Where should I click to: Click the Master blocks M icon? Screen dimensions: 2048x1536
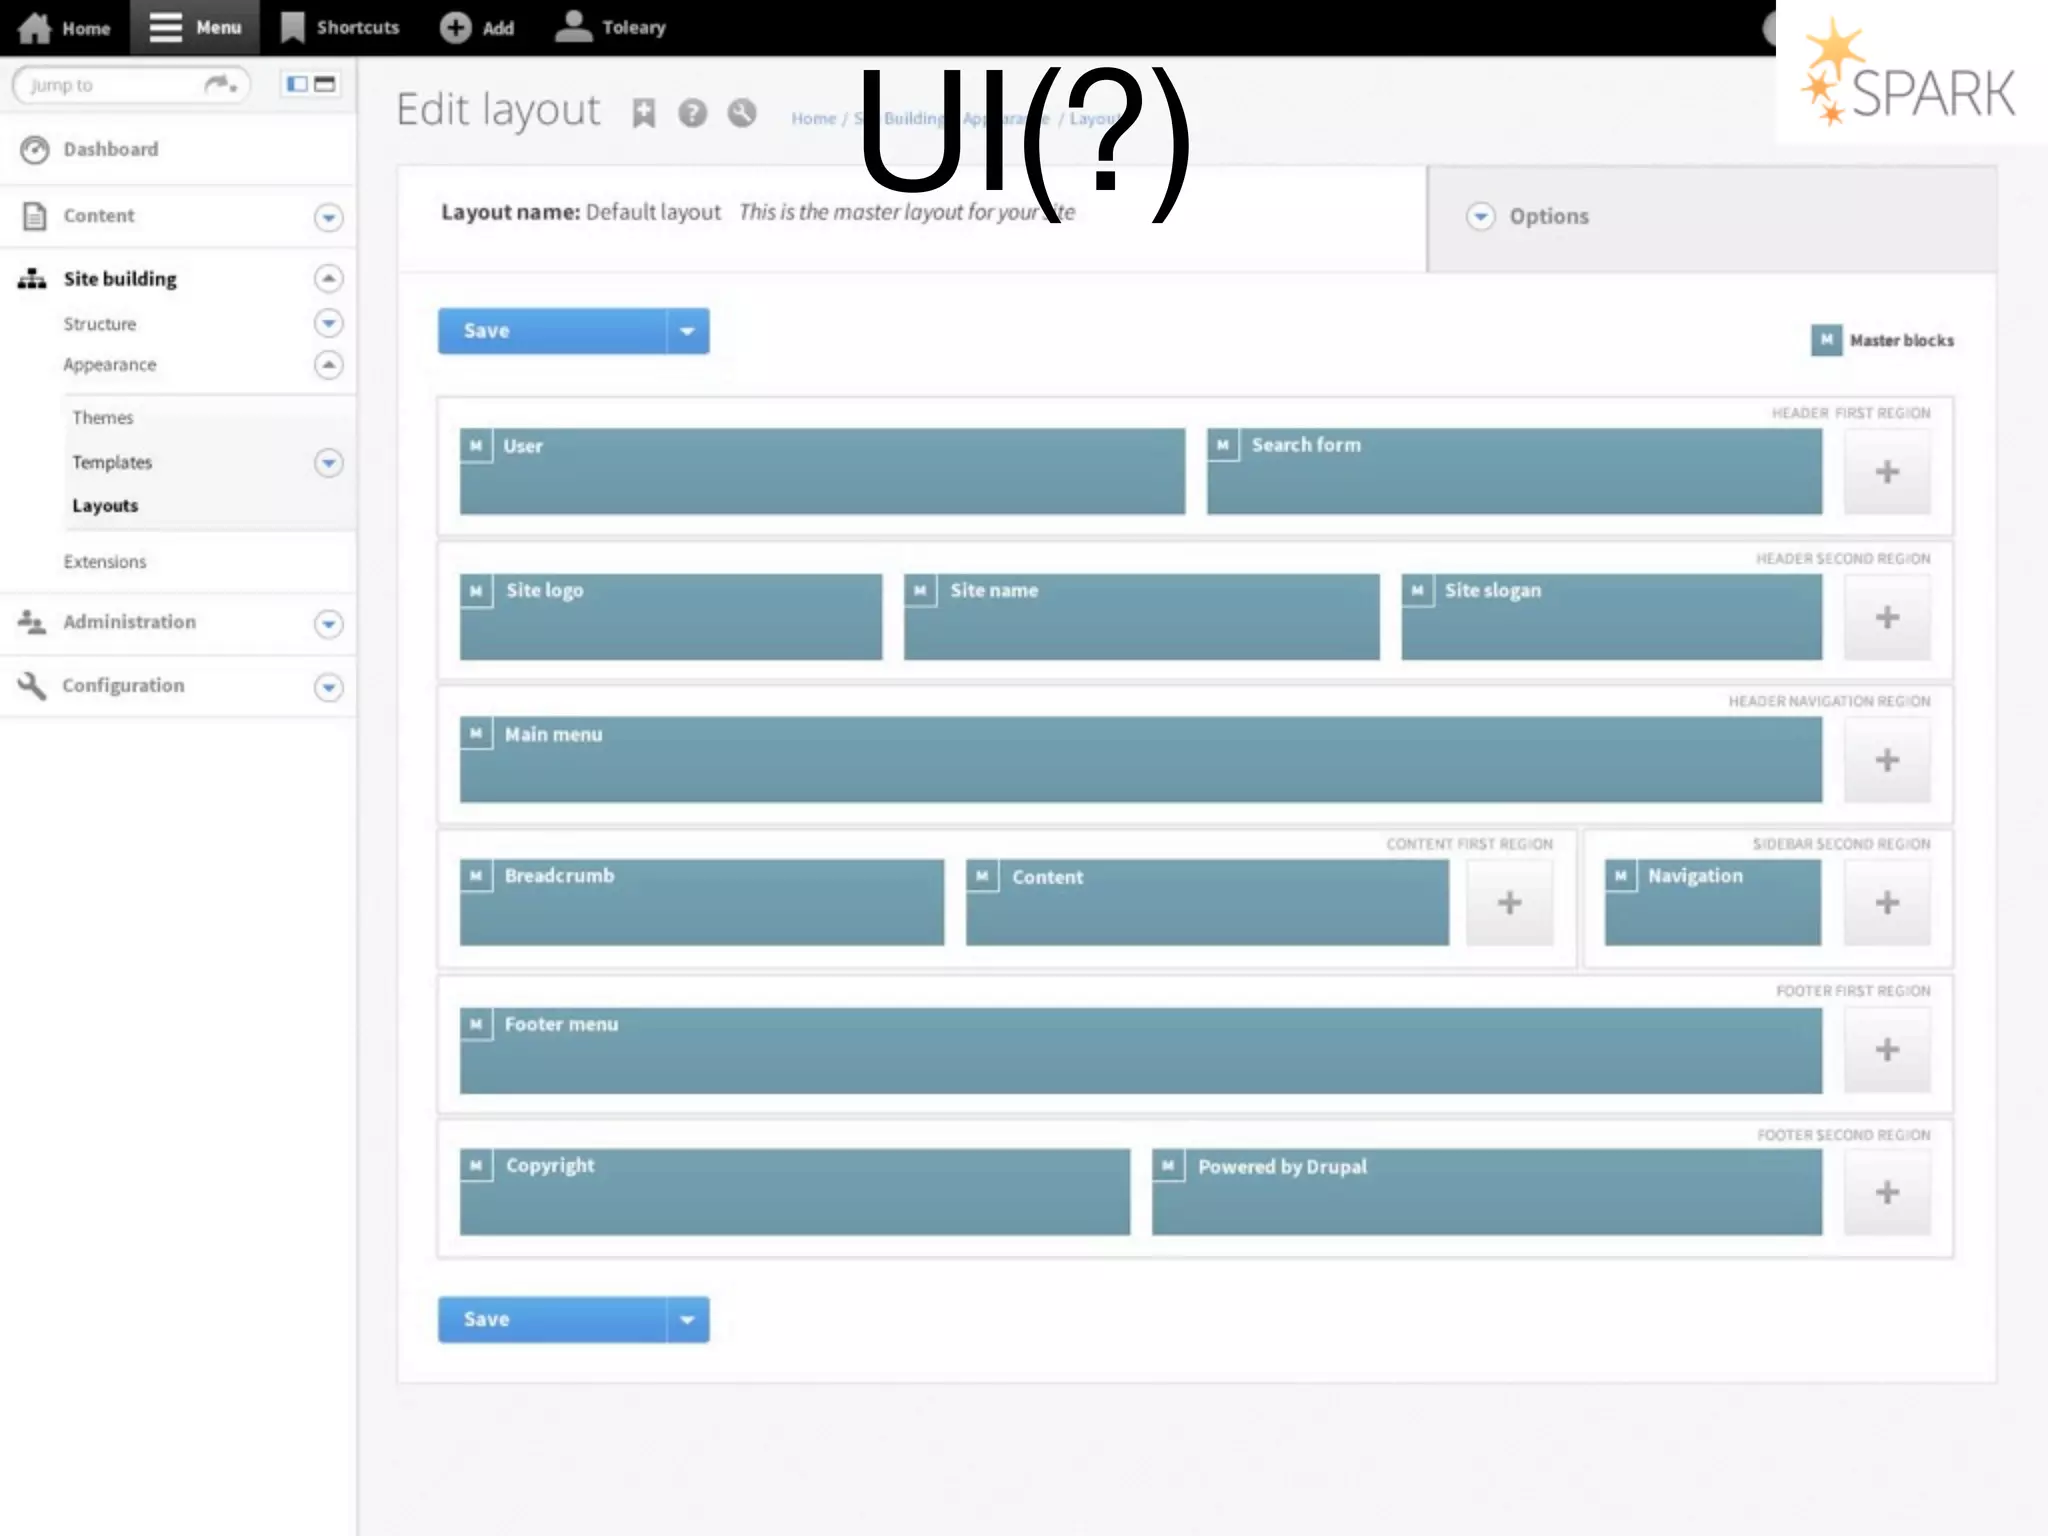coord(1826,340)
